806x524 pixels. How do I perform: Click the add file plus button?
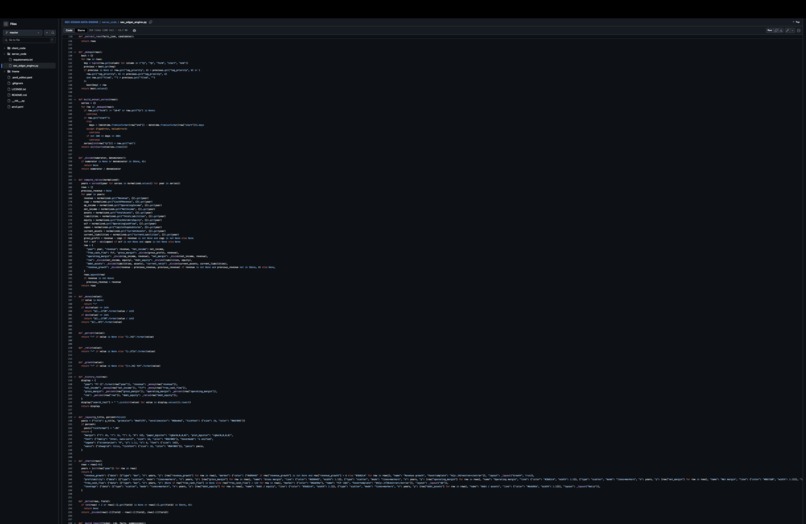pyautogui.click(x=47, y=32)
